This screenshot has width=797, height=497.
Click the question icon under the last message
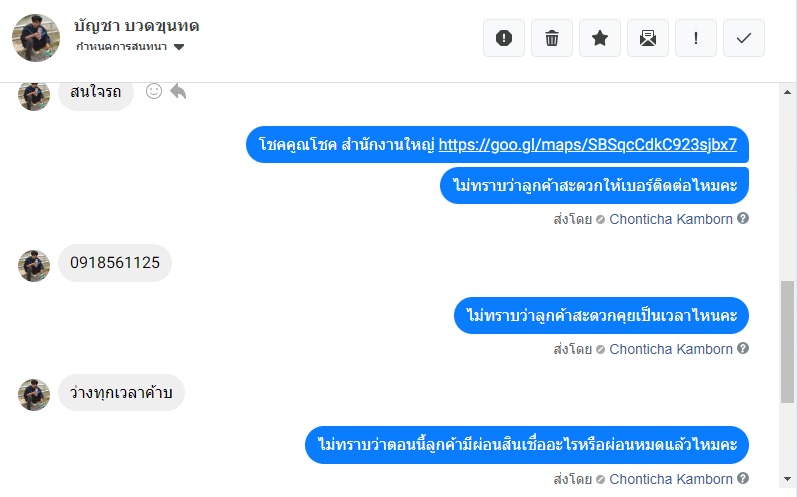click(x=743, y=479)
